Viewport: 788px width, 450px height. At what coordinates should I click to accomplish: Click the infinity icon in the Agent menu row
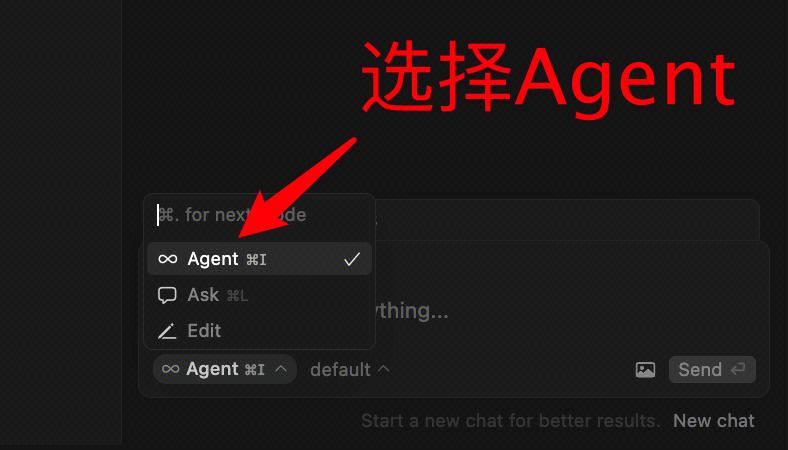[167, 259]
